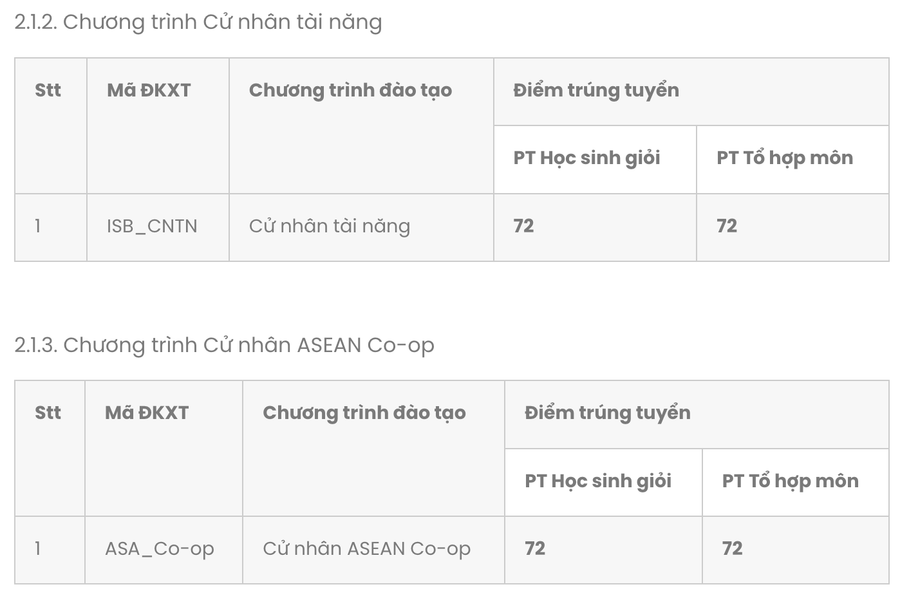Select the ASA_Co-op code cell
This screenshot has width=900, height=605.
click(x=159, y=549)
